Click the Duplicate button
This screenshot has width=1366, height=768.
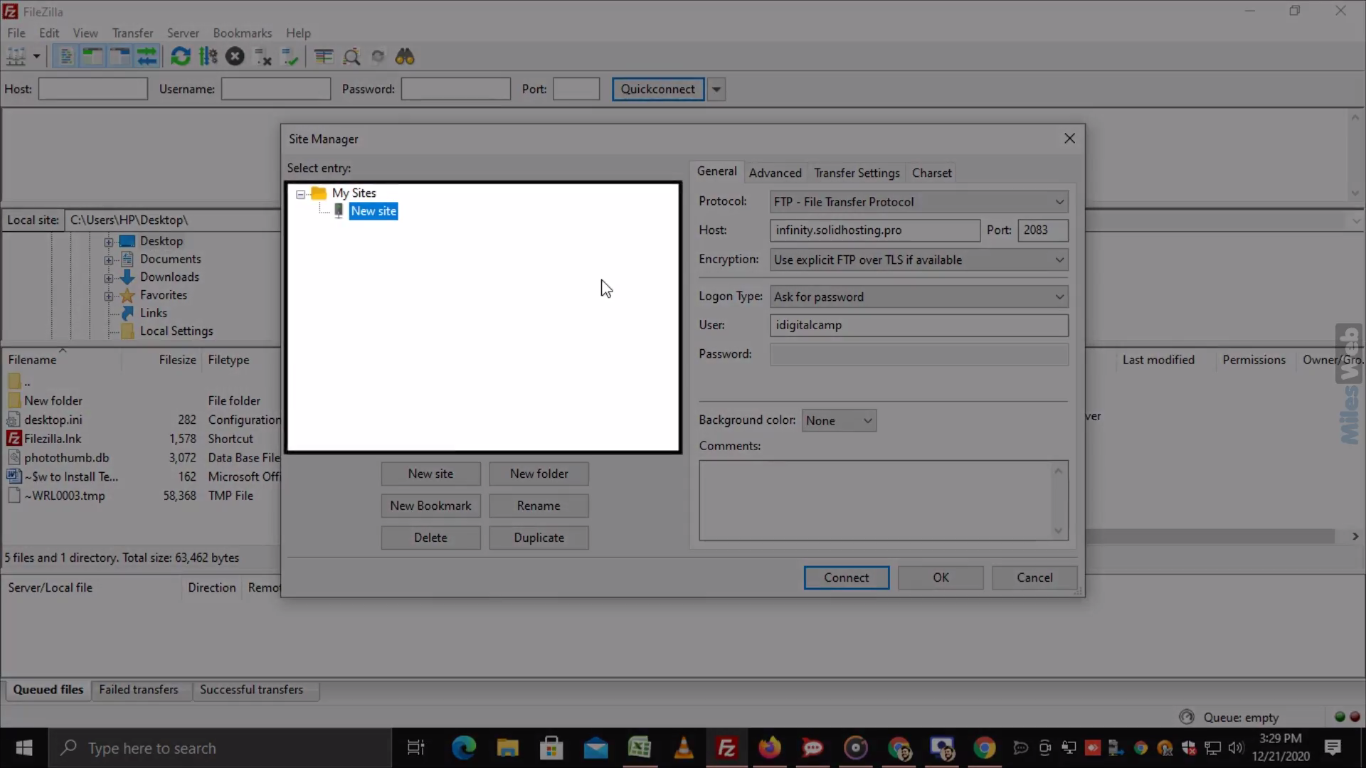click(539, 538)
